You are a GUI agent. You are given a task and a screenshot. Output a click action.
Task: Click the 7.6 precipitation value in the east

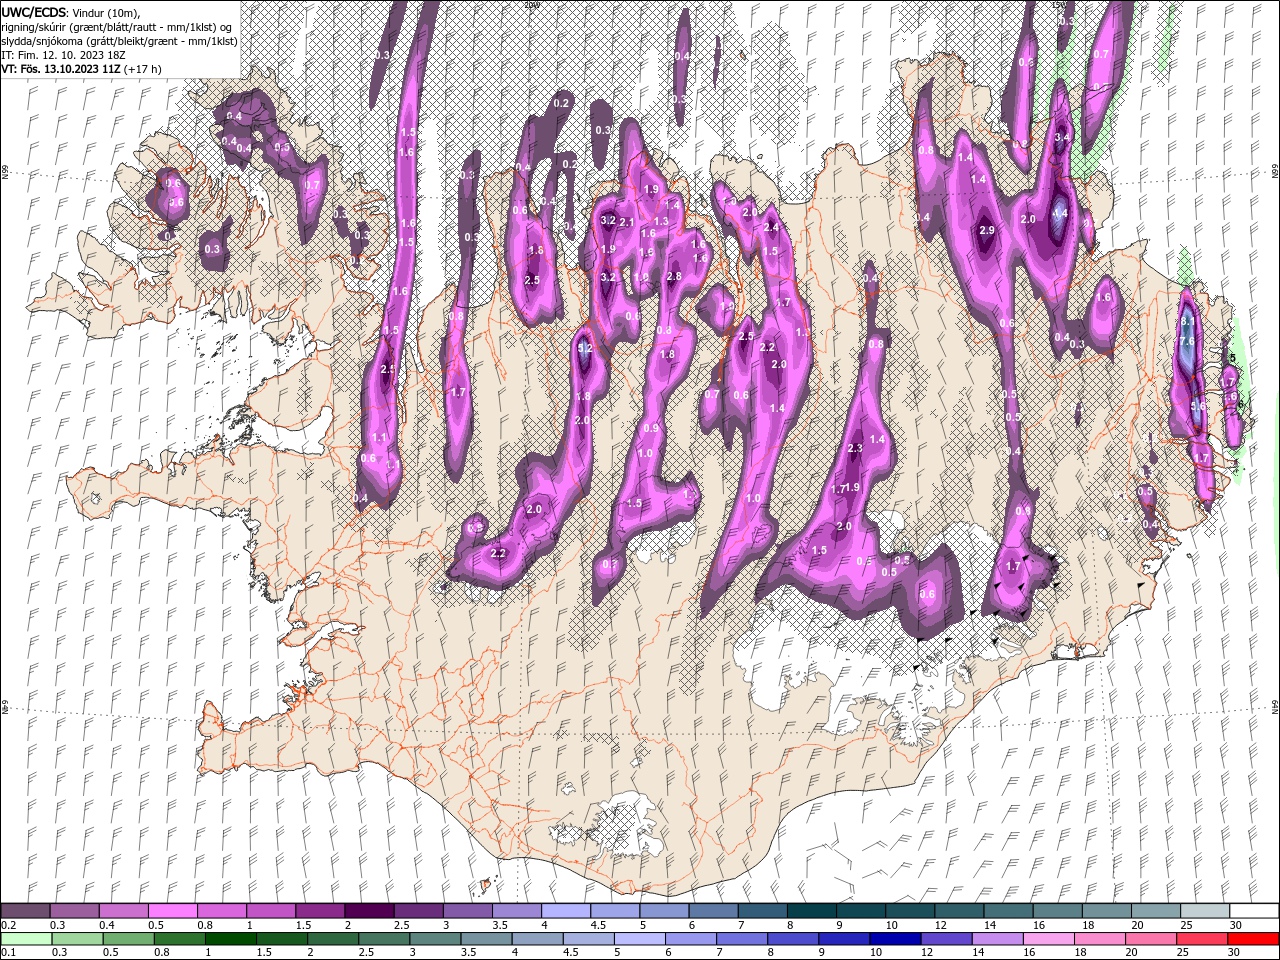point(1187,343)
